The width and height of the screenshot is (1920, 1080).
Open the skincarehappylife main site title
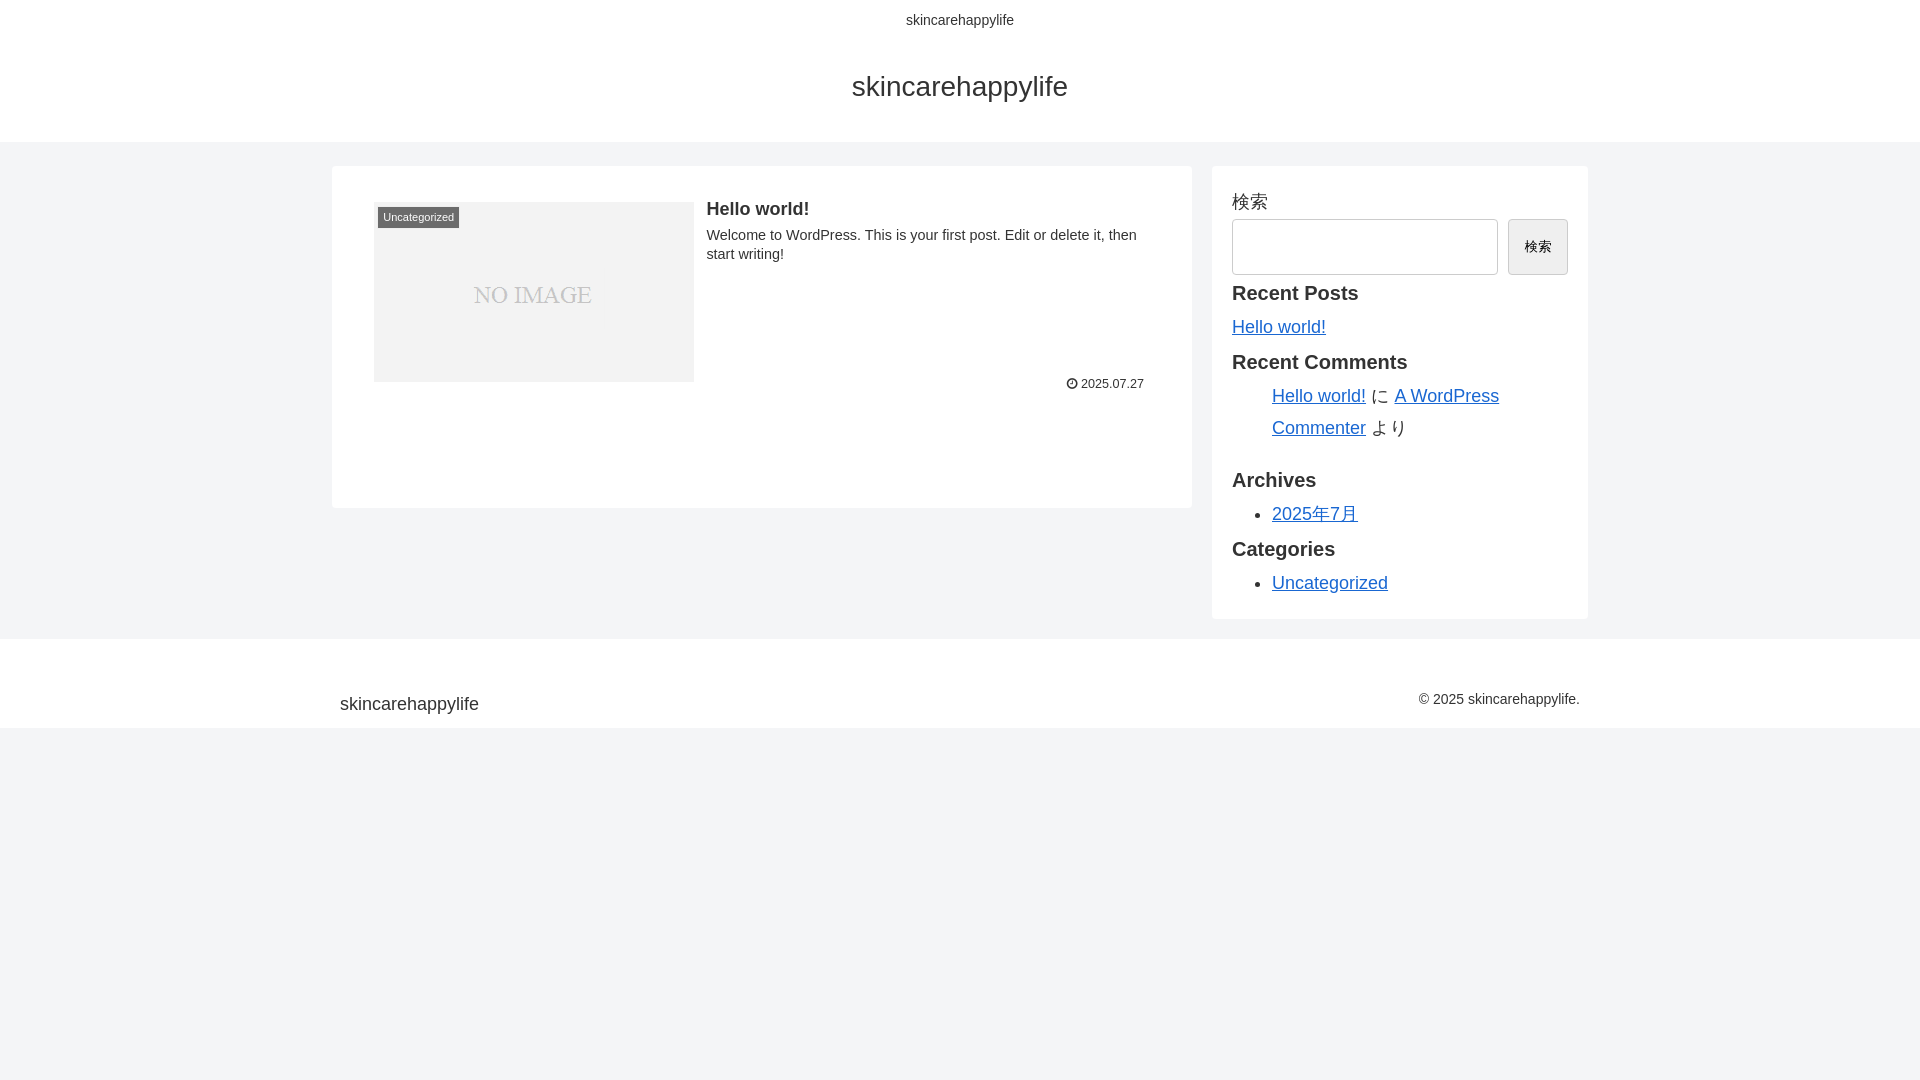click(959, 87)
